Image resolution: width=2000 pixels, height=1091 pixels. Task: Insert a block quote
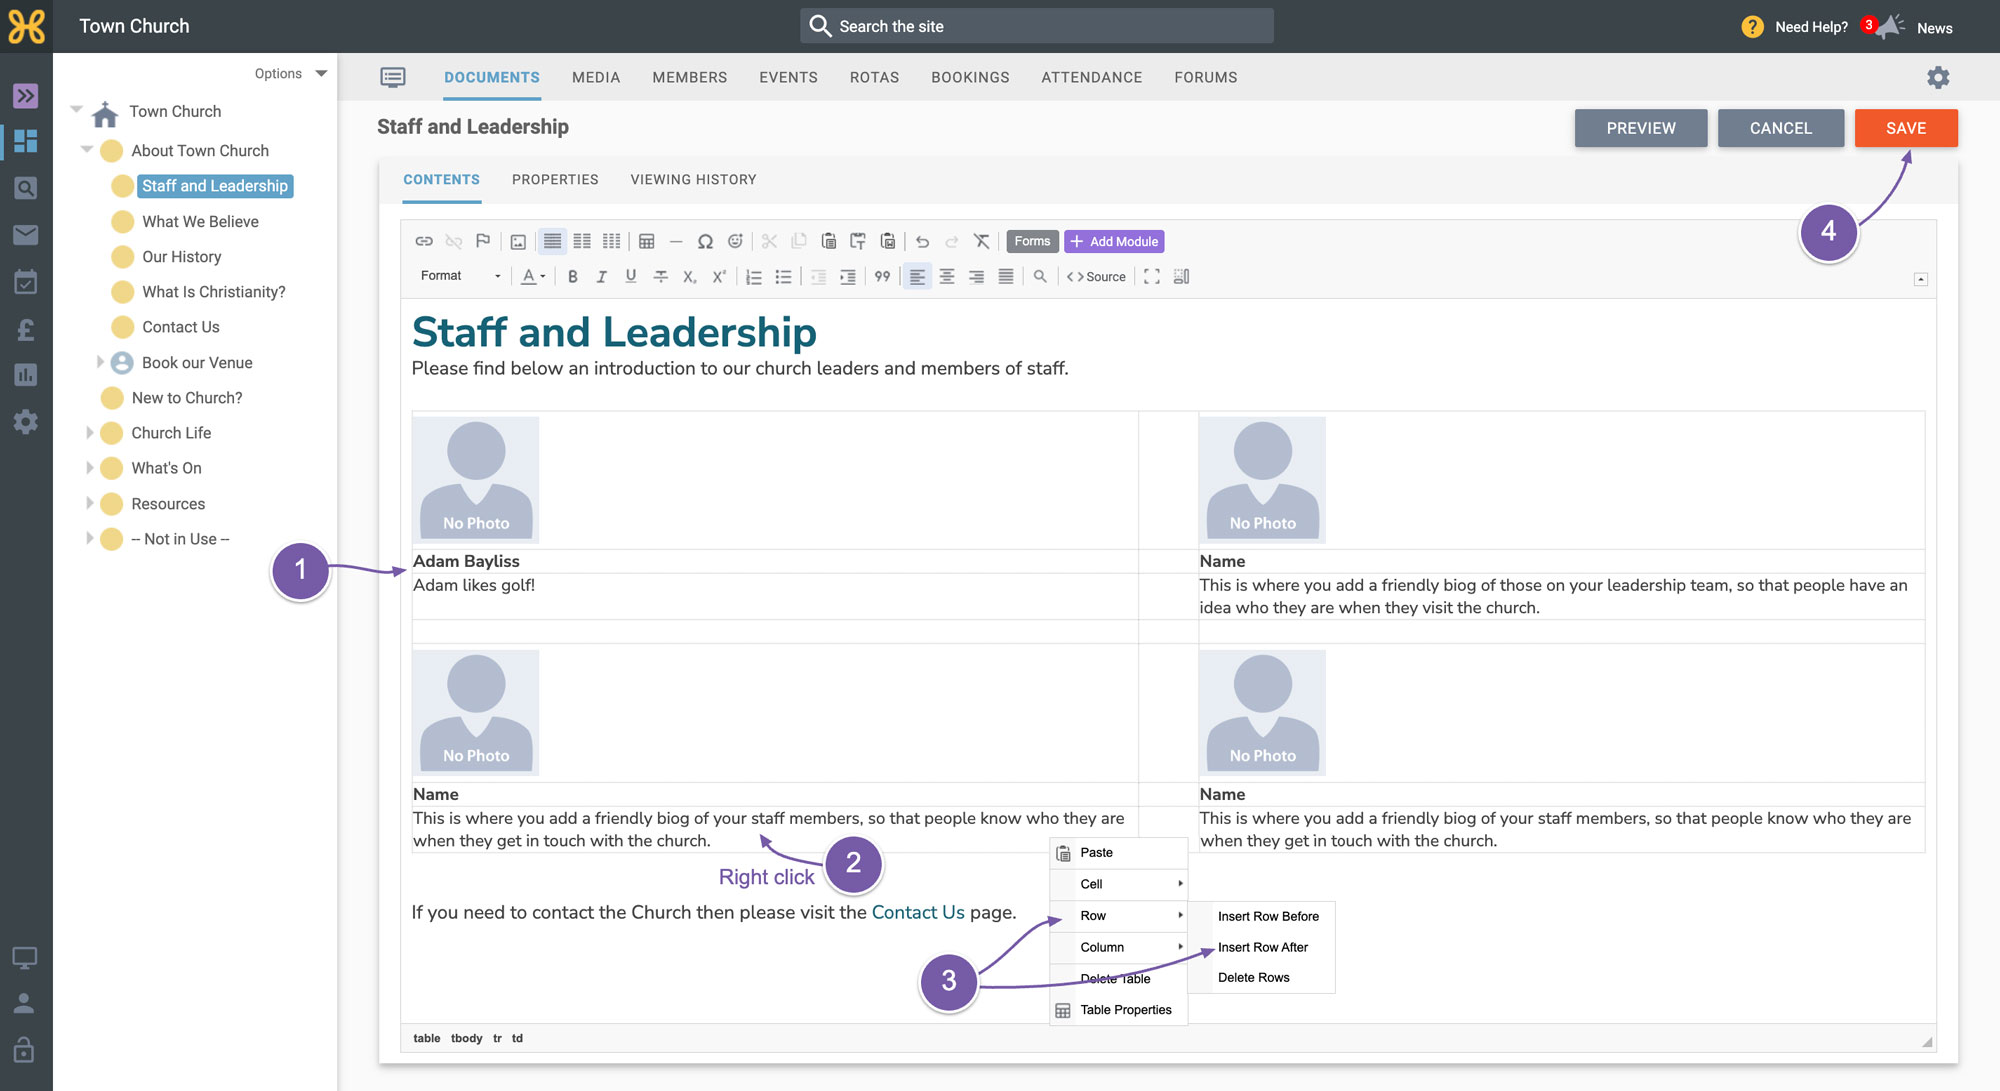[x=882, y=277]
